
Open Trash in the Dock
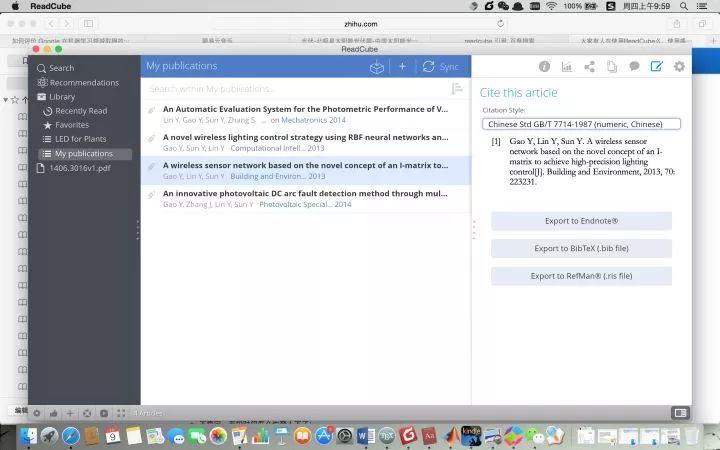click(x=692, y=435)
